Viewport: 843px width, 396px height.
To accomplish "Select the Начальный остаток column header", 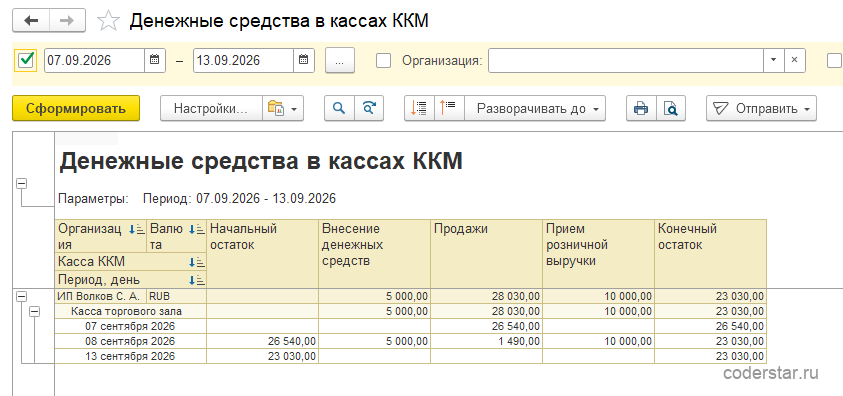I will coord(263,254).
